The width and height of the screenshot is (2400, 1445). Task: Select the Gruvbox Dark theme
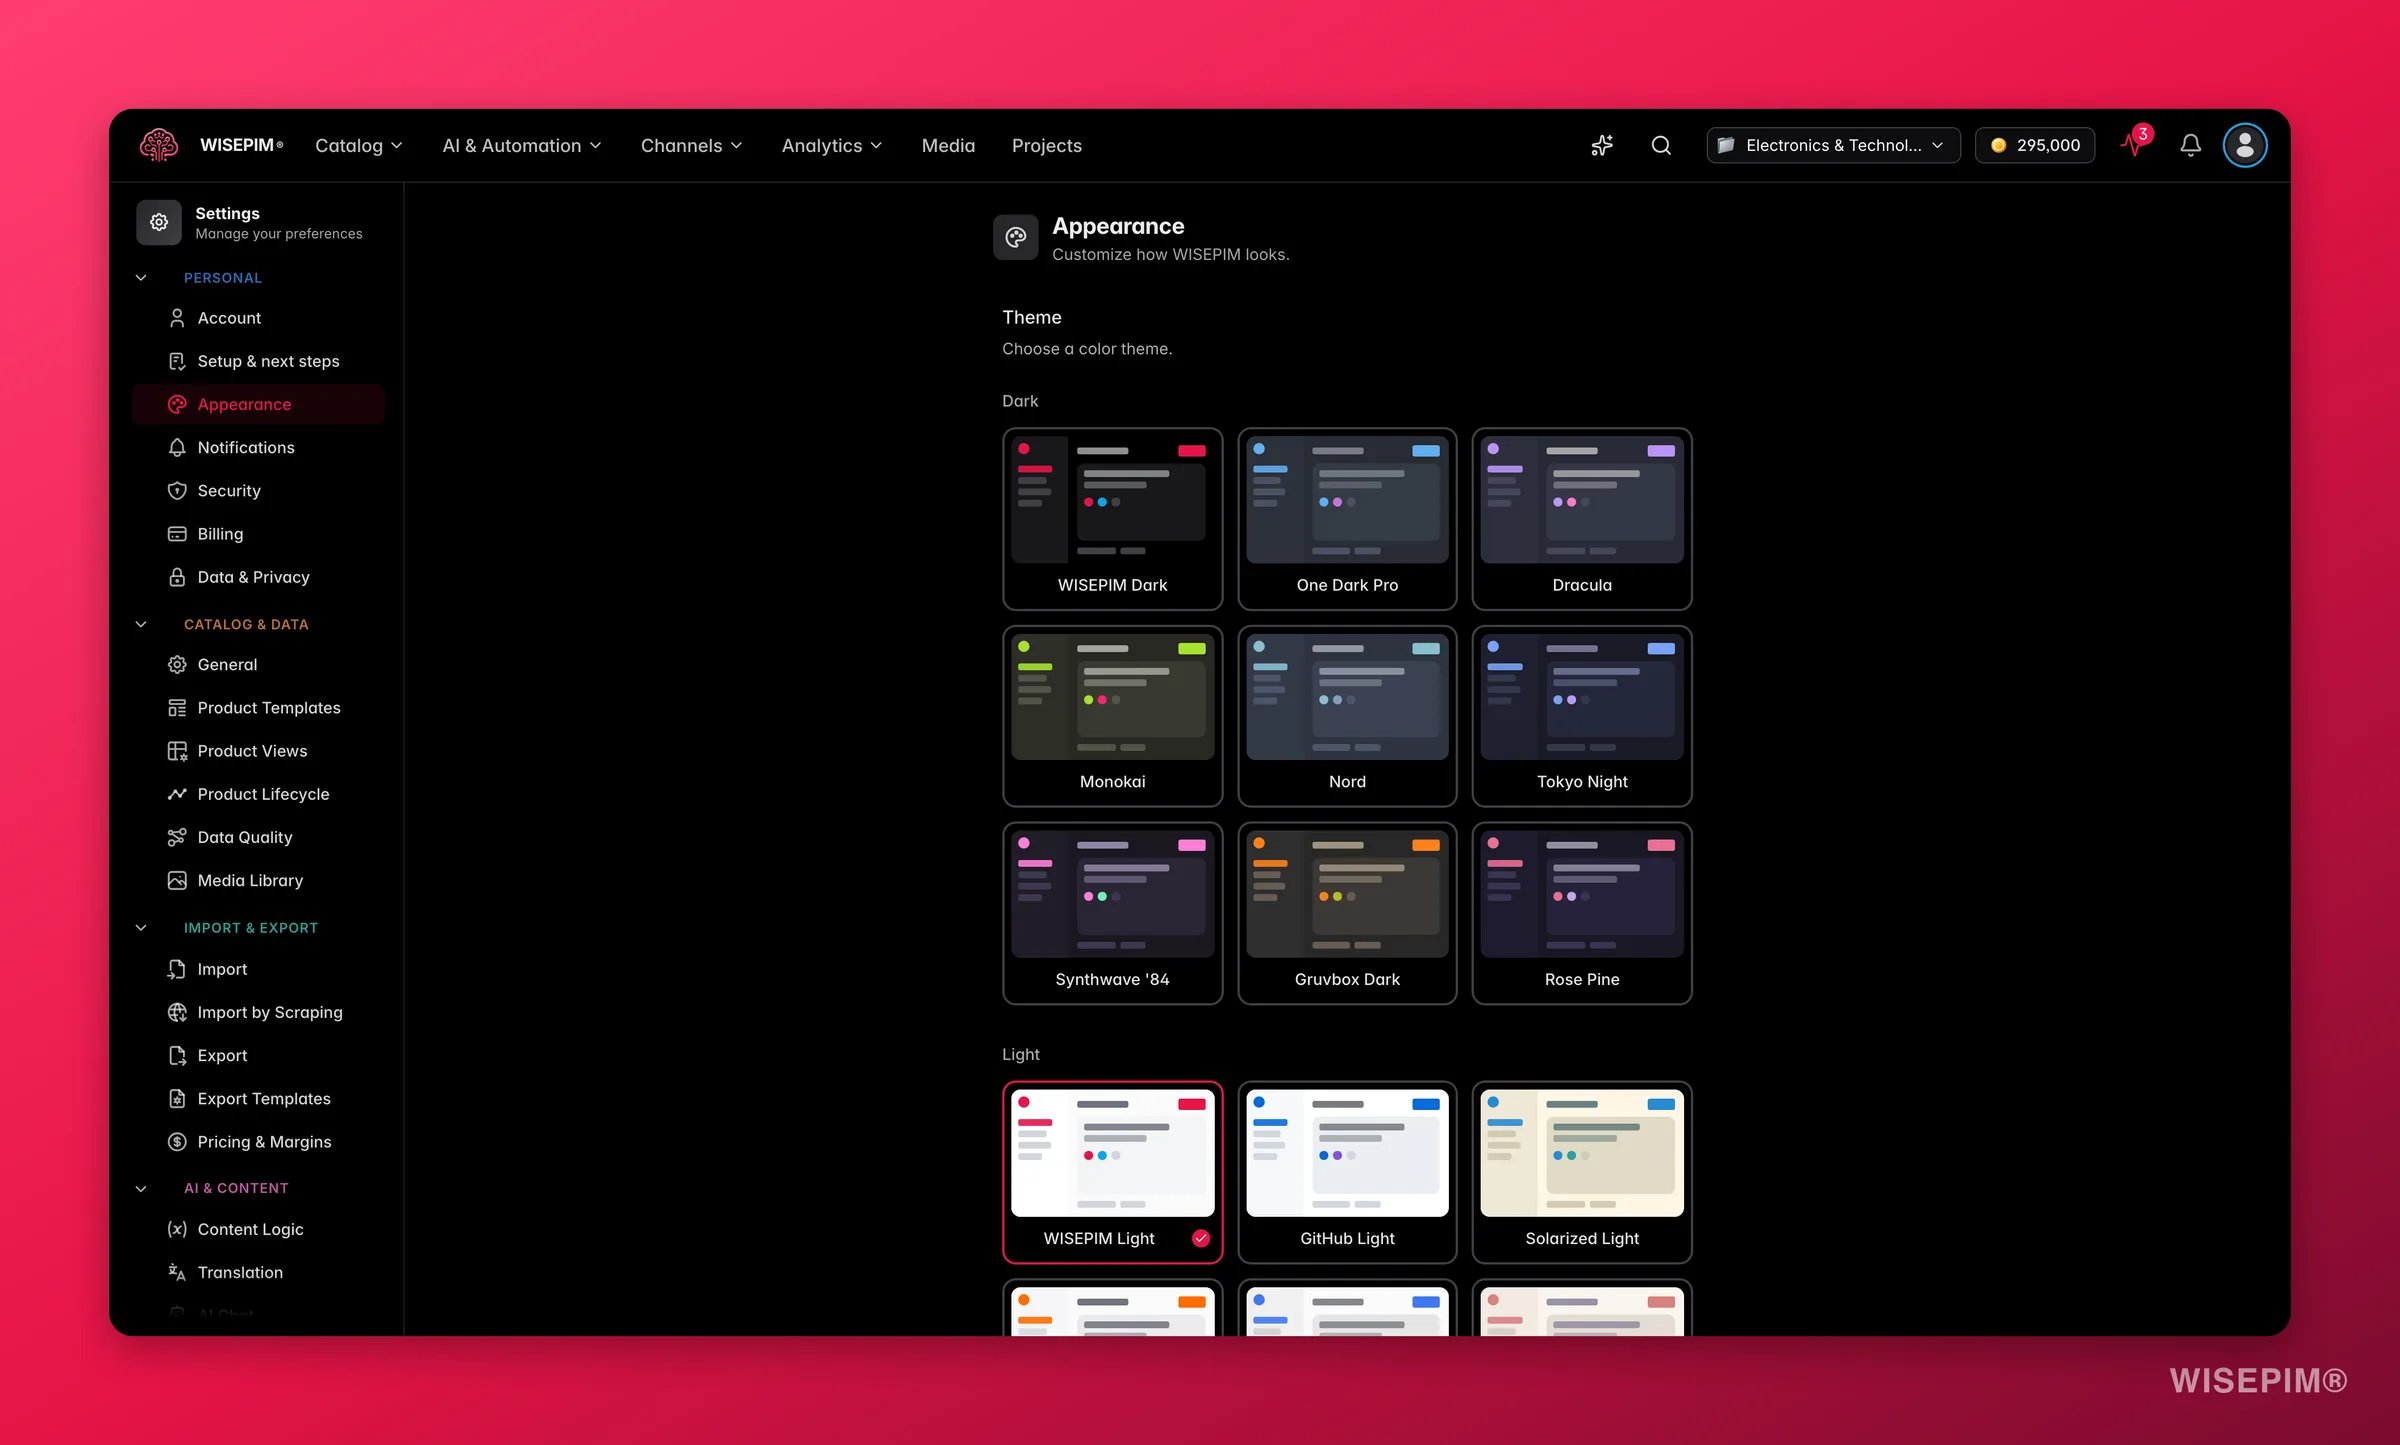click(x=1347, y=913)
